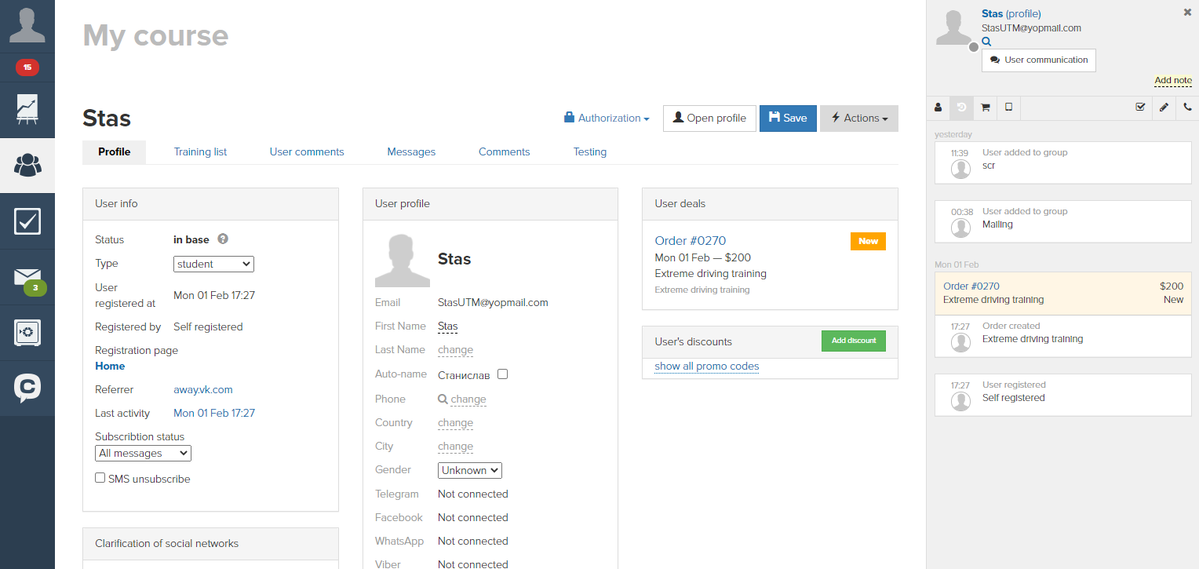The width and height of the screenshot is (1199, 569).
Task: Click the checkbox task icon in side panel
Action: pyautogui.click(x=1140, y=108)
